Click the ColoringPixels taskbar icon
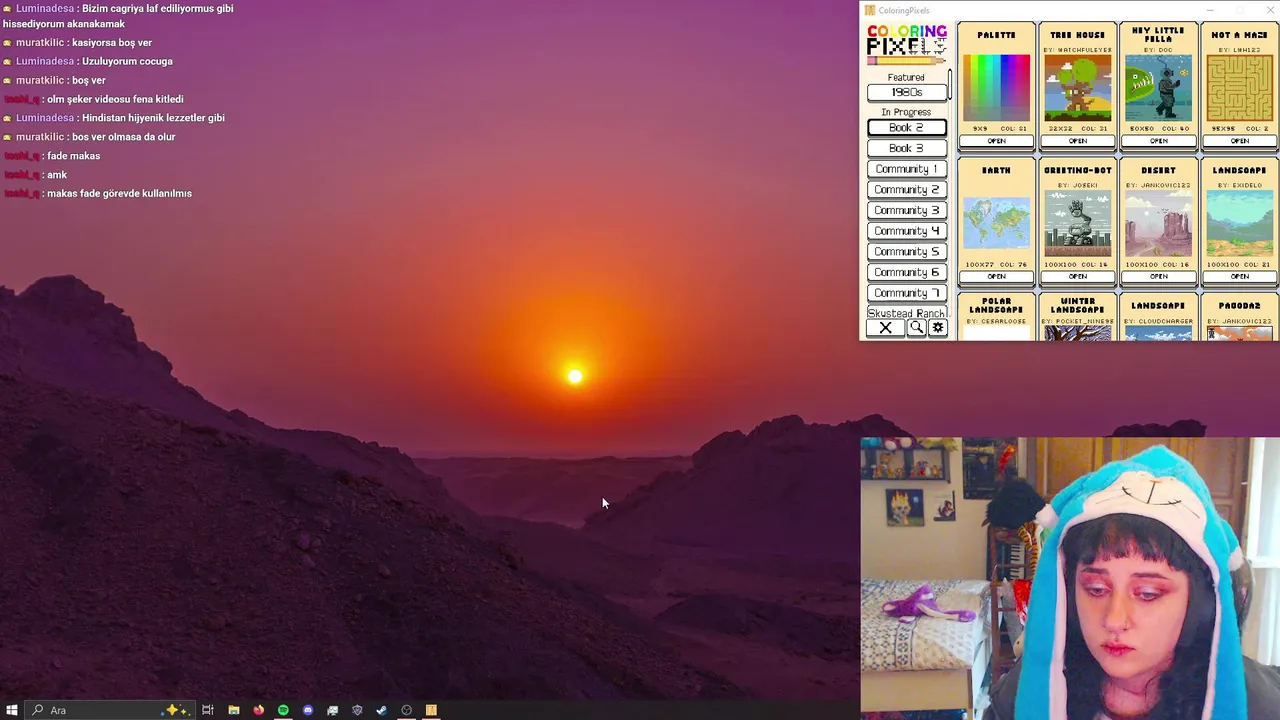1280x720 pixels. 431,710
